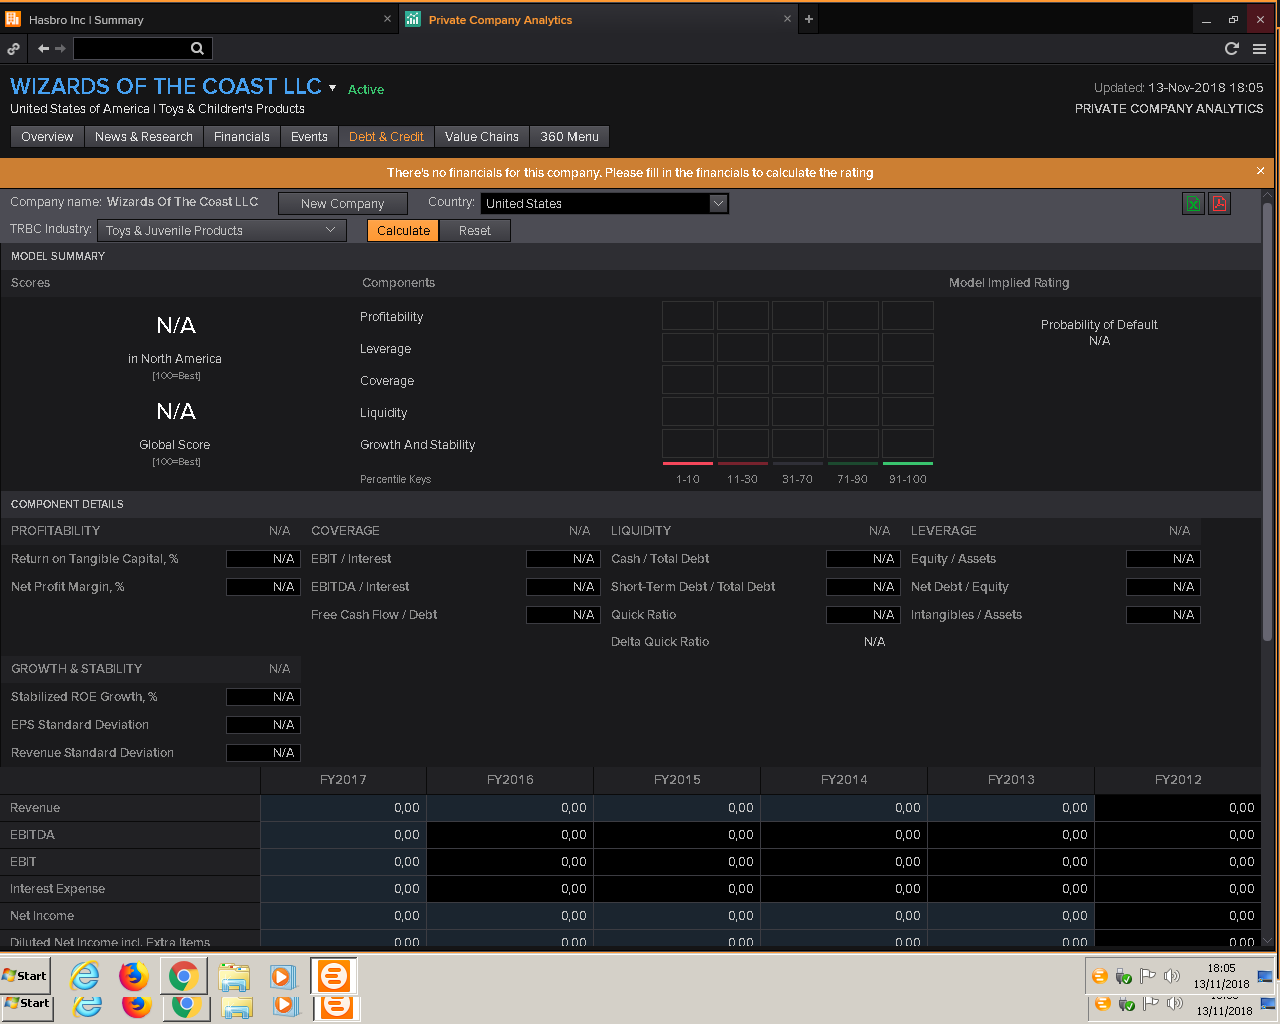Select the Hasbro Inc Summary tab

click(x=86, y=20)
